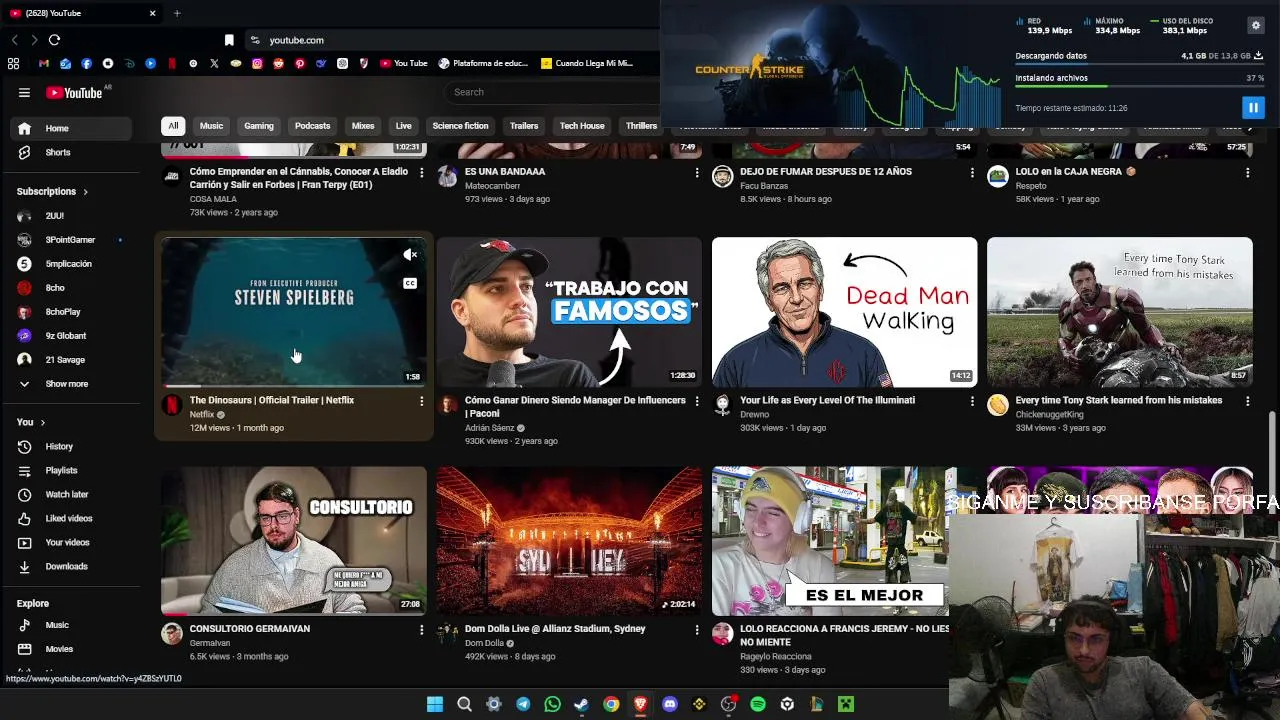
Task: Open options menu for CONSULTORIO GERMAIVAN video
Action: click(421, 630)
